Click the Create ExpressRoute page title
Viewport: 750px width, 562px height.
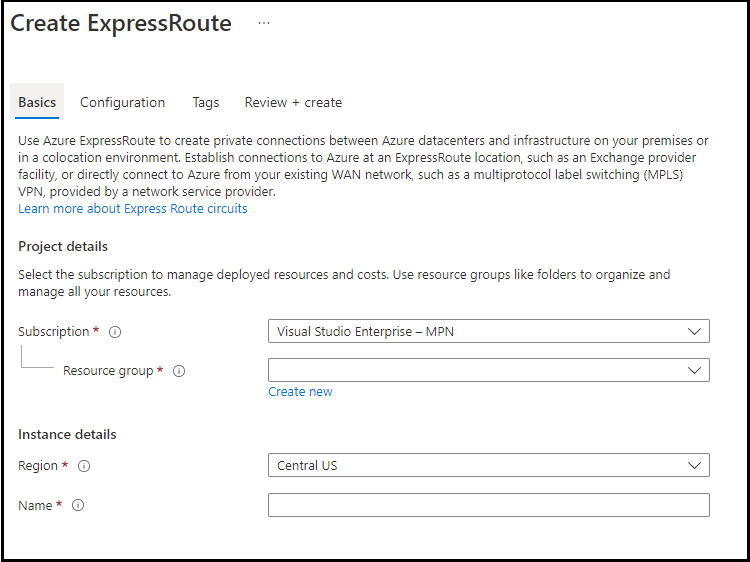tap(121, 24)
